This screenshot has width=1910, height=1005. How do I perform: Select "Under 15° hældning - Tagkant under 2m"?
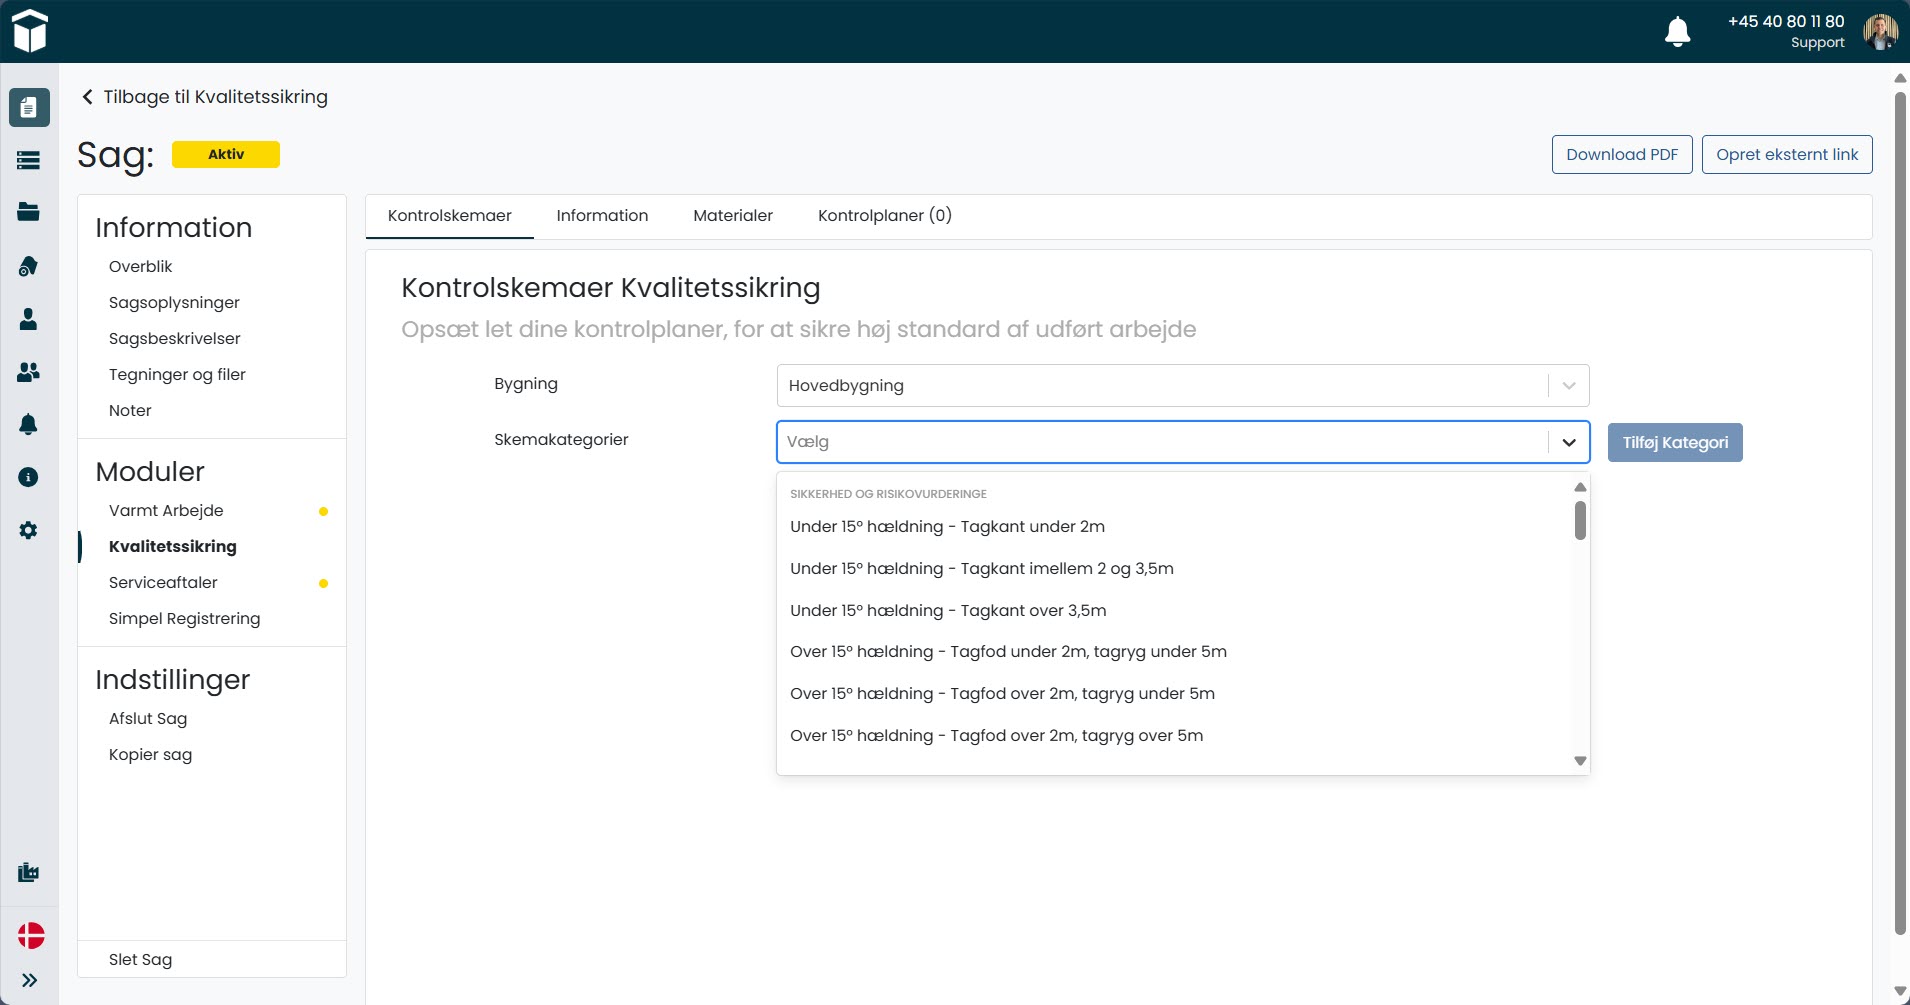tap(947, 527)
